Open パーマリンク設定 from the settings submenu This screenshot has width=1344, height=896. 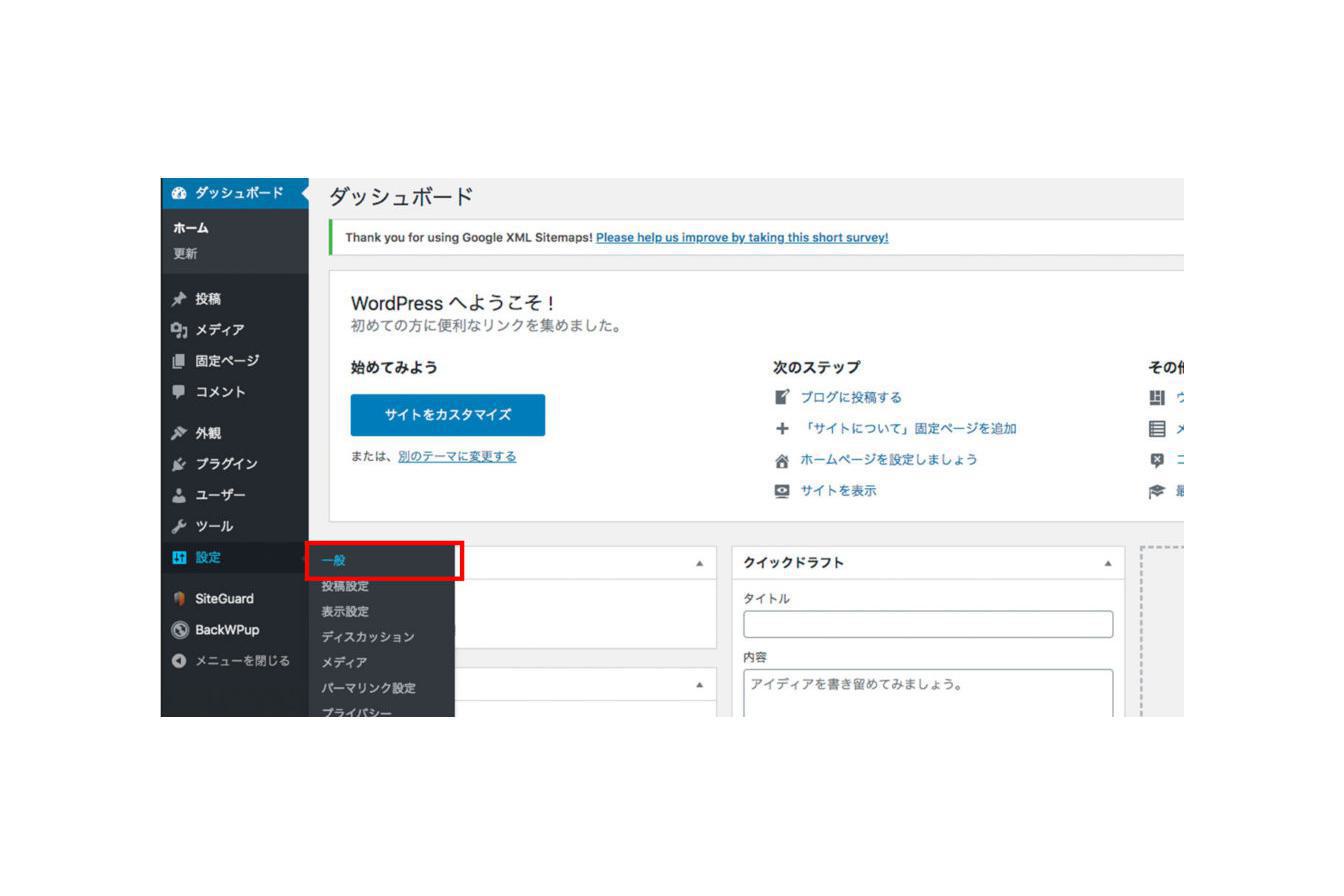point(368,688)
